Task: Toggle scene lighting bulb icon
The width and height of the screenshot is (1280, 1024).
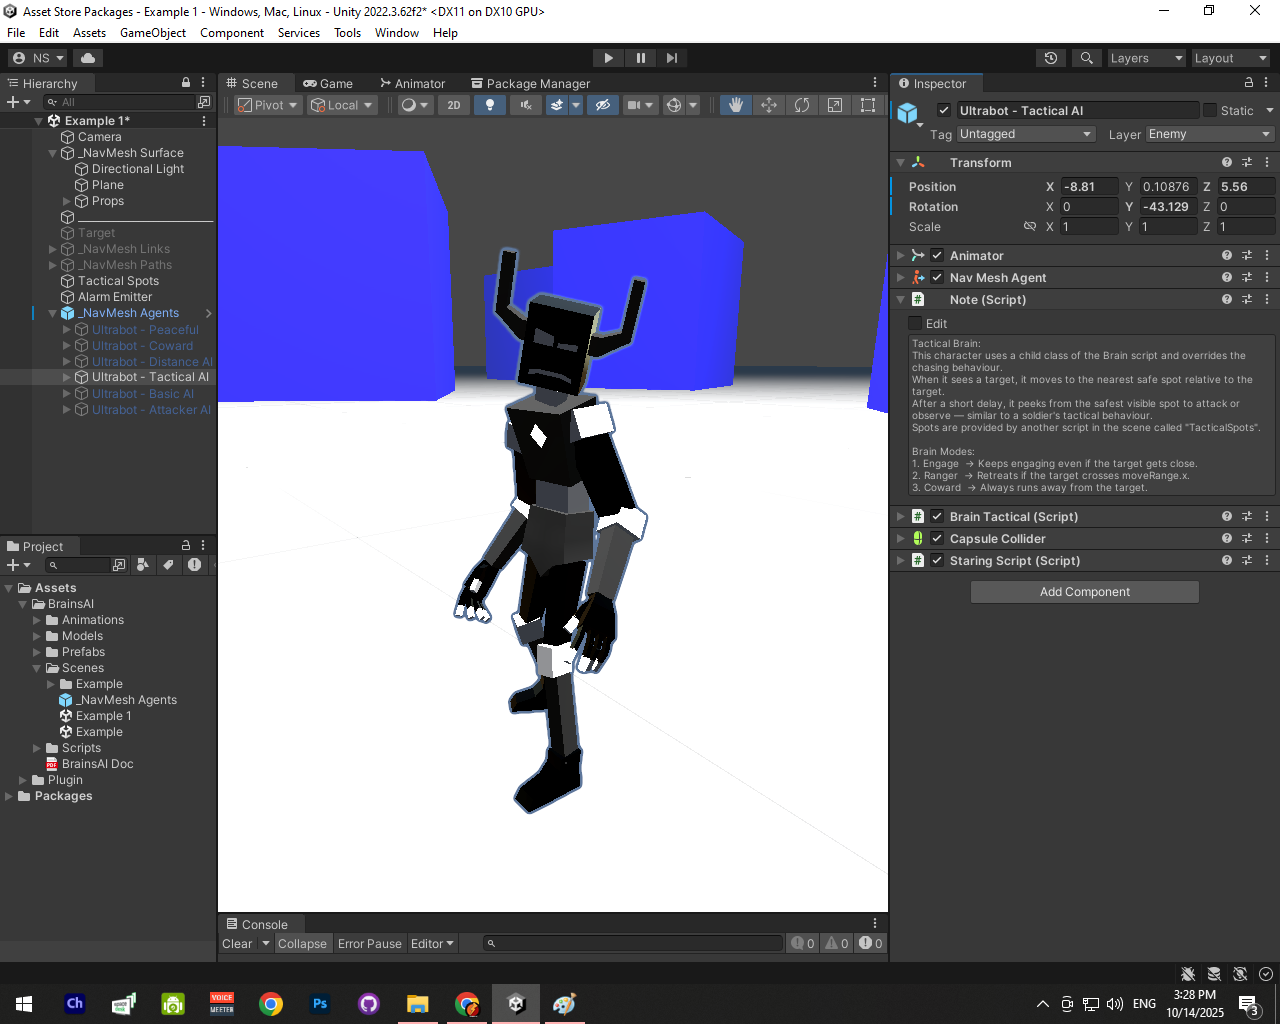Action: point(489,105)
